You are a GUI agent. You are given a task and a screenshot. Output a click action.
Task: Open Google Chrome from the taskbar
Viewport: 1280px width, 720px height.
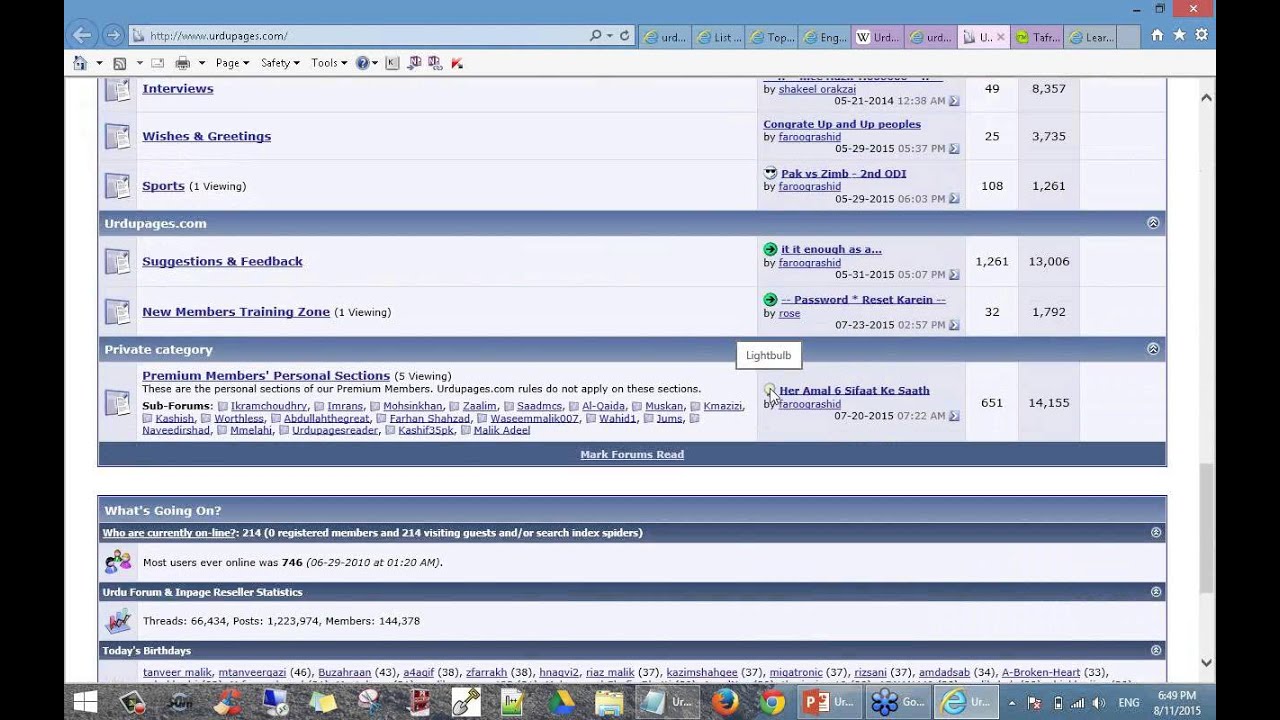point(772,702)
